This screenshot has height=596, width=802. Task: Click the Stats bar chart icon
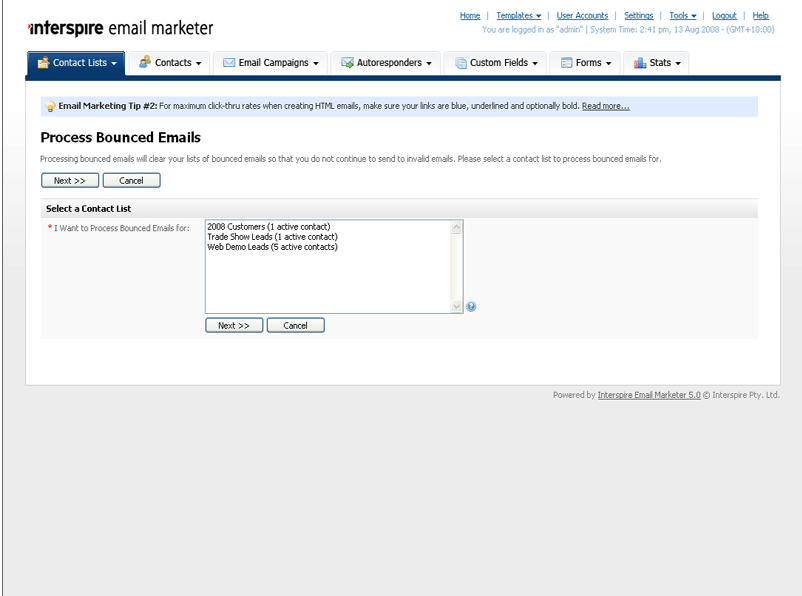click(640, 62)
